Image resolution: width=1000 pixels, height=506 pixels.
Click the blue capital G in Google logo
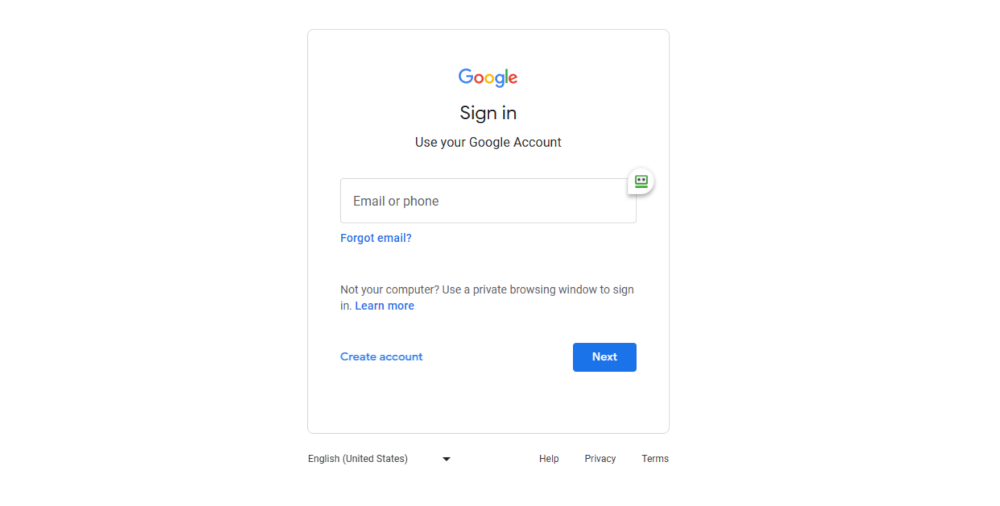coord(466,76)
